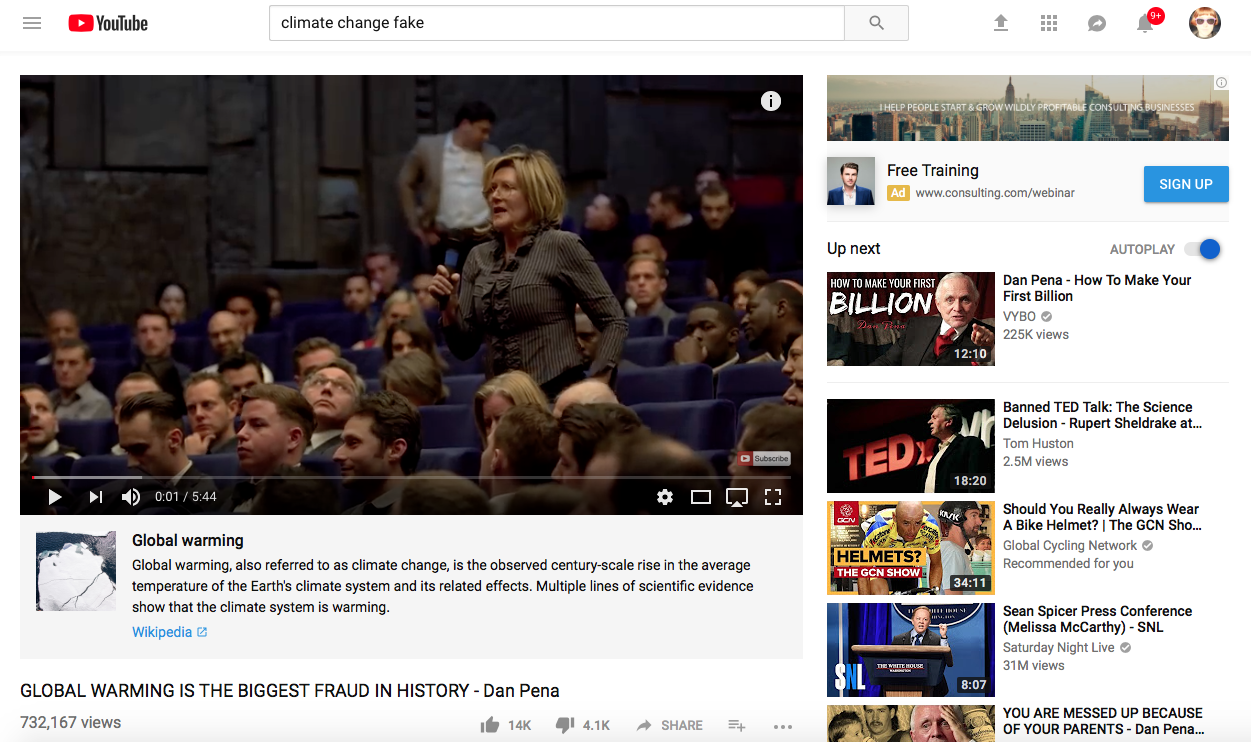Enter full screen mode

(x=772, y=497)
